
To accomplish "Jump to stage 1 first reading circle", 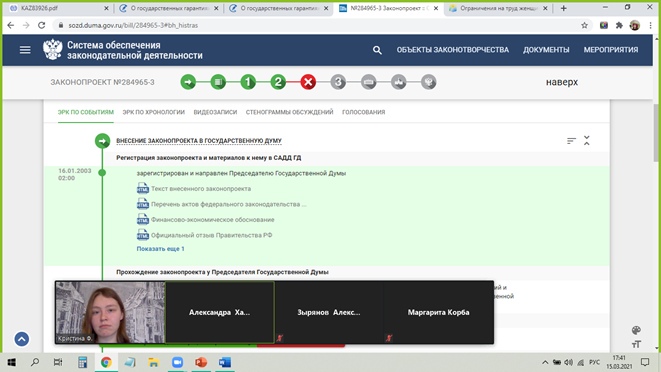I will tap(248, 82).
